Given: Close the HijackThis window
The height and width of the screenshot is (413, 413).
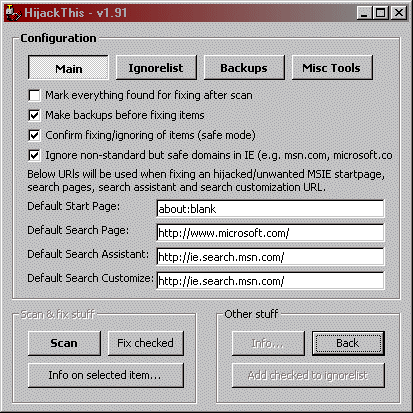Looking at the screenshot, I should 398,13.
